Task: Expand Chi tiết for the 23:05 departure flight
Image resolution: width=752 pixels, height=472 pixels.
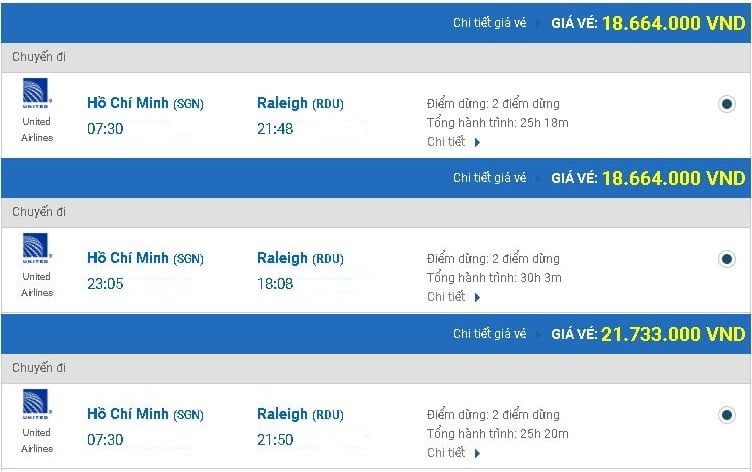Action: click(453, 297)
